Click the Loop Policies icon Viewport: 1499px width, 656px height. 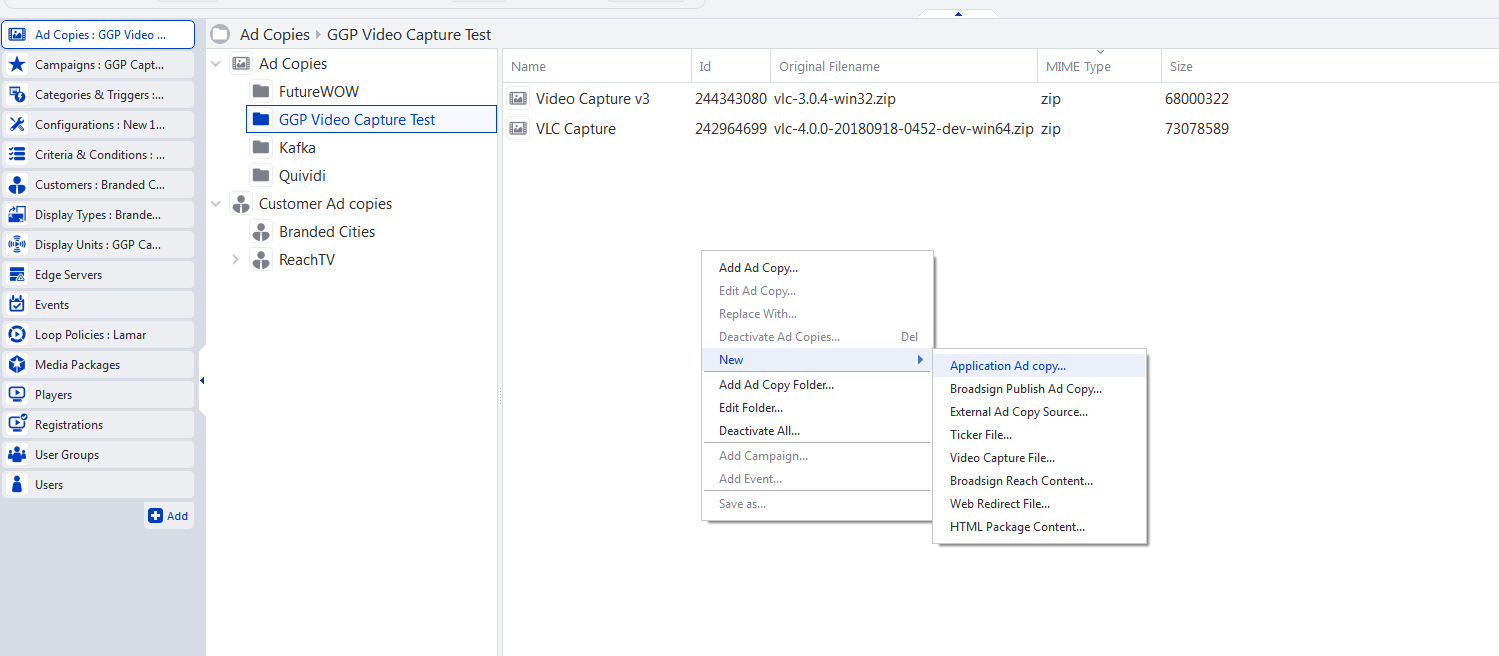[17, 335]
